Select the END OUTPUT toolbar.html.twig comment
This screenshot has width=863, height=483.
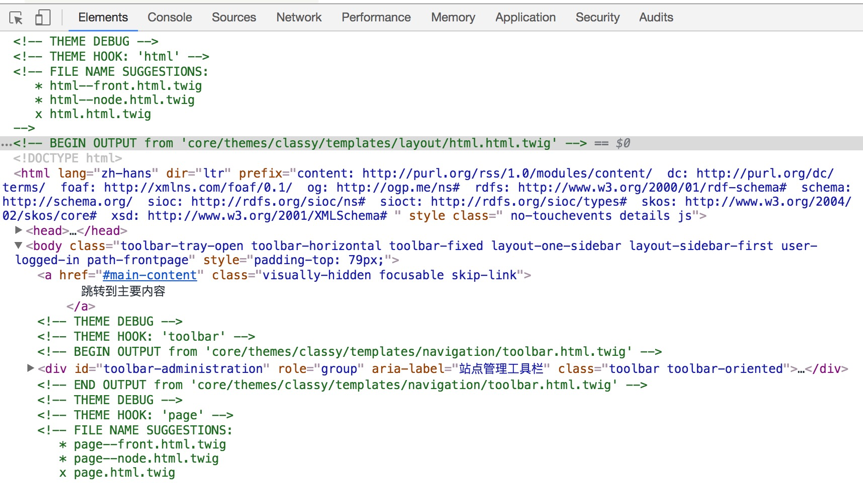coord(342,385)
